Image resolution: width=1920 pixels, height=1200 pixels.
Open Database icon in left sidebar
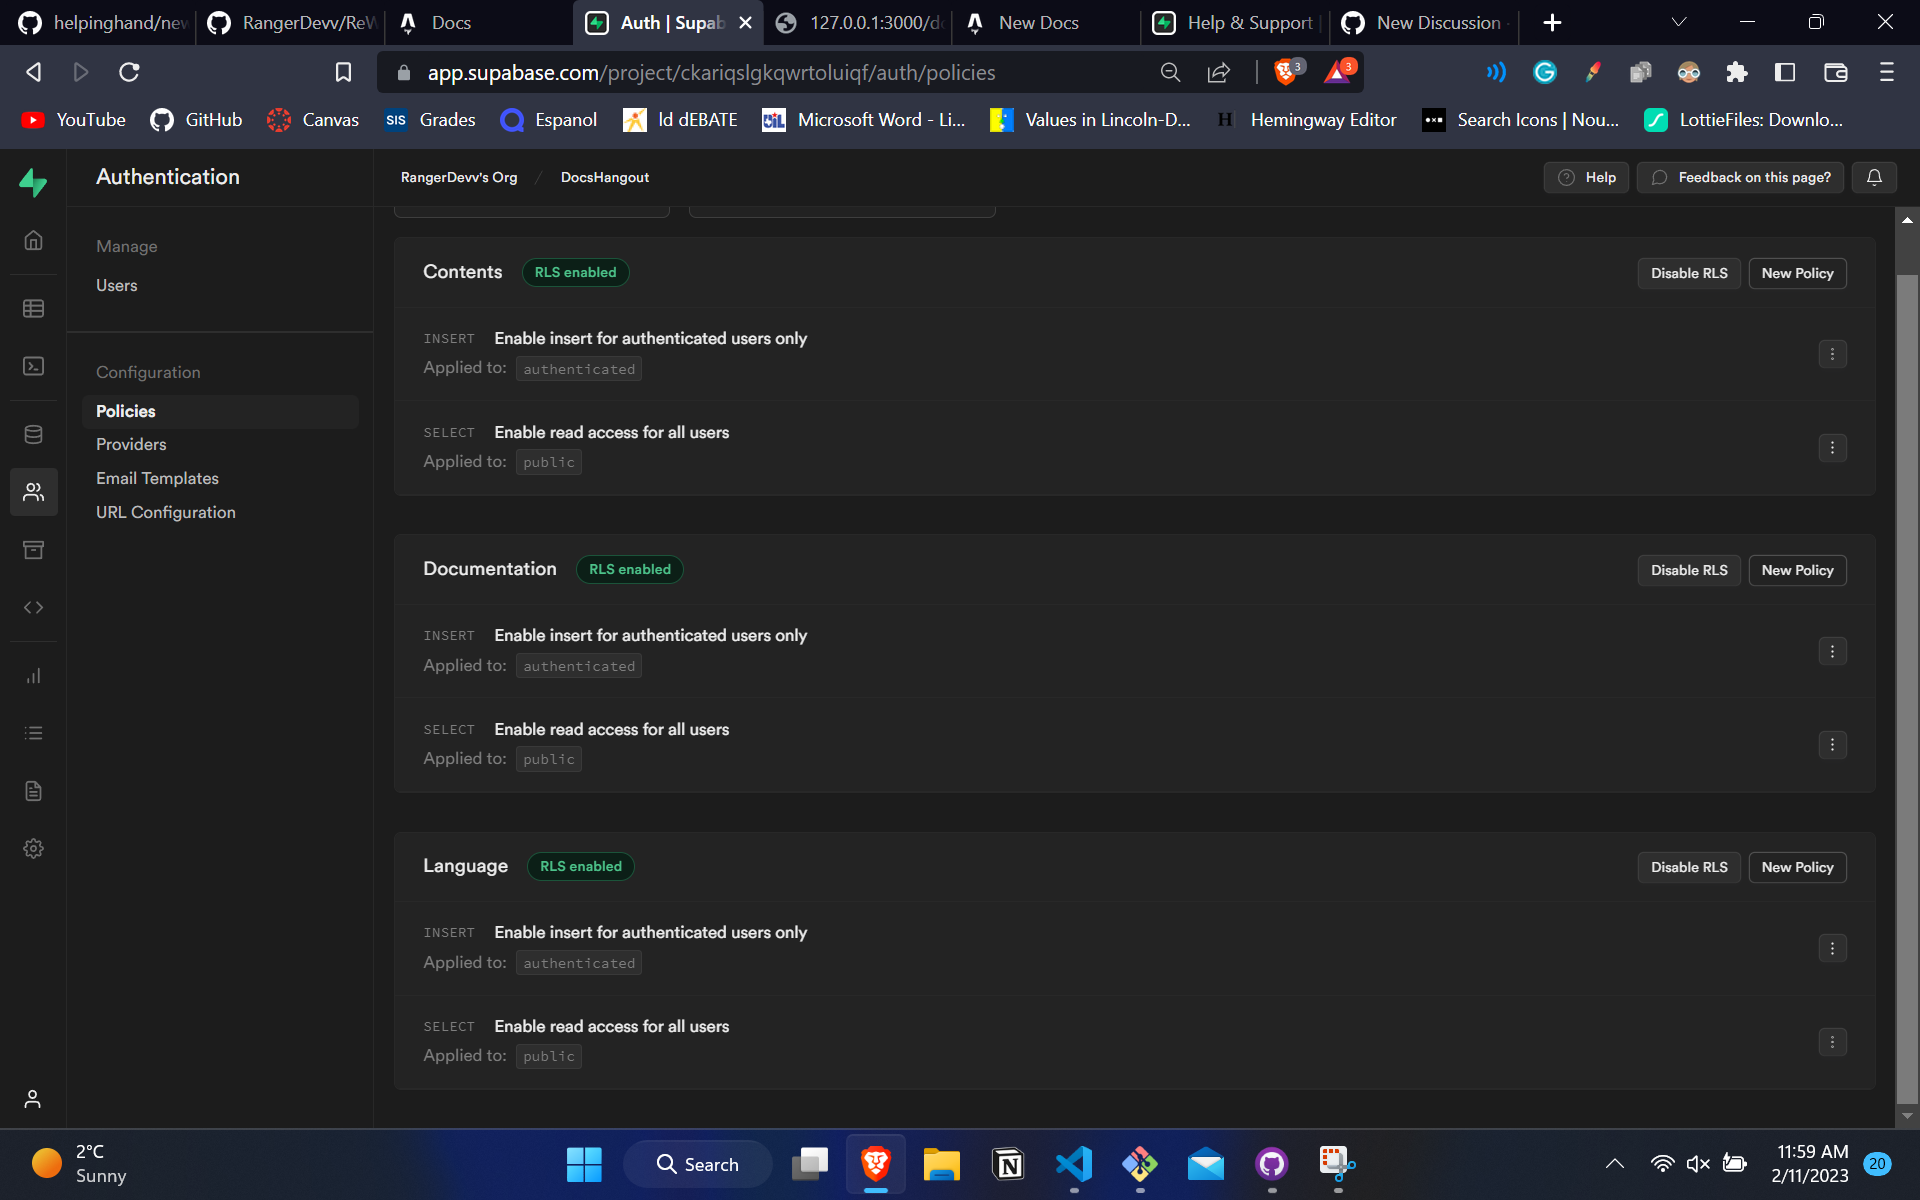click(x=33, y=434)
